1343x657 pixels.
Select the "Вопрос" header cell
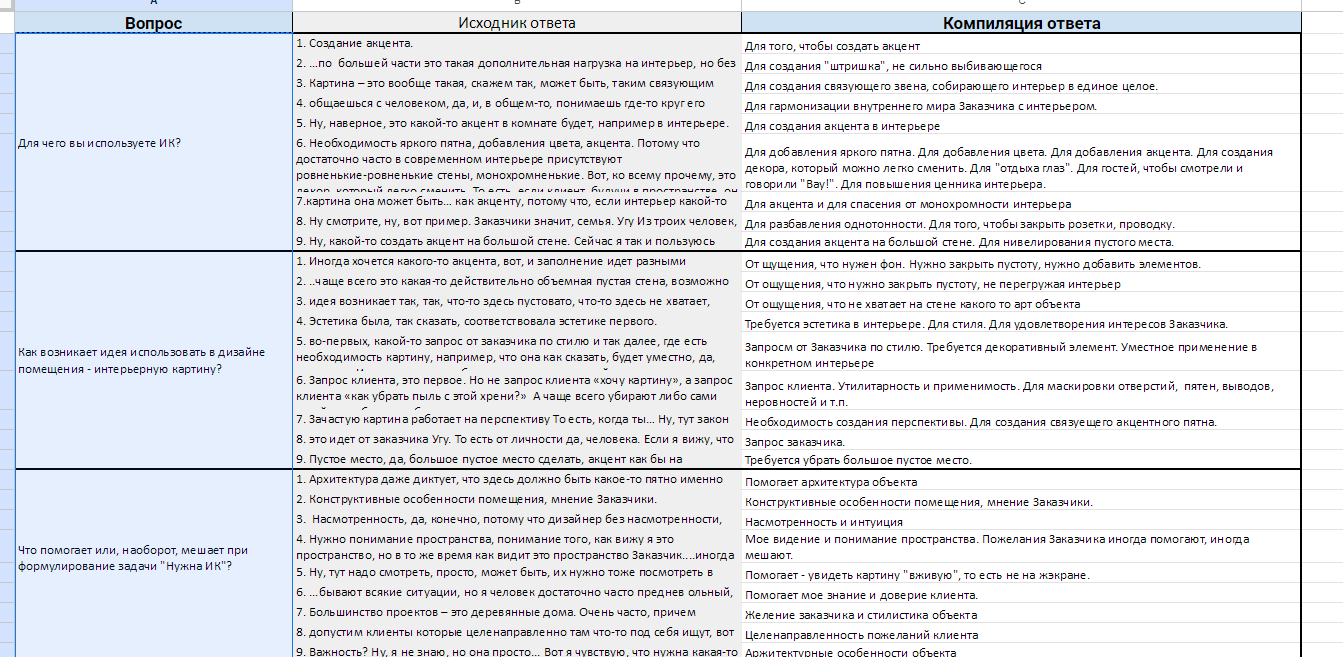tap(154, 23)
